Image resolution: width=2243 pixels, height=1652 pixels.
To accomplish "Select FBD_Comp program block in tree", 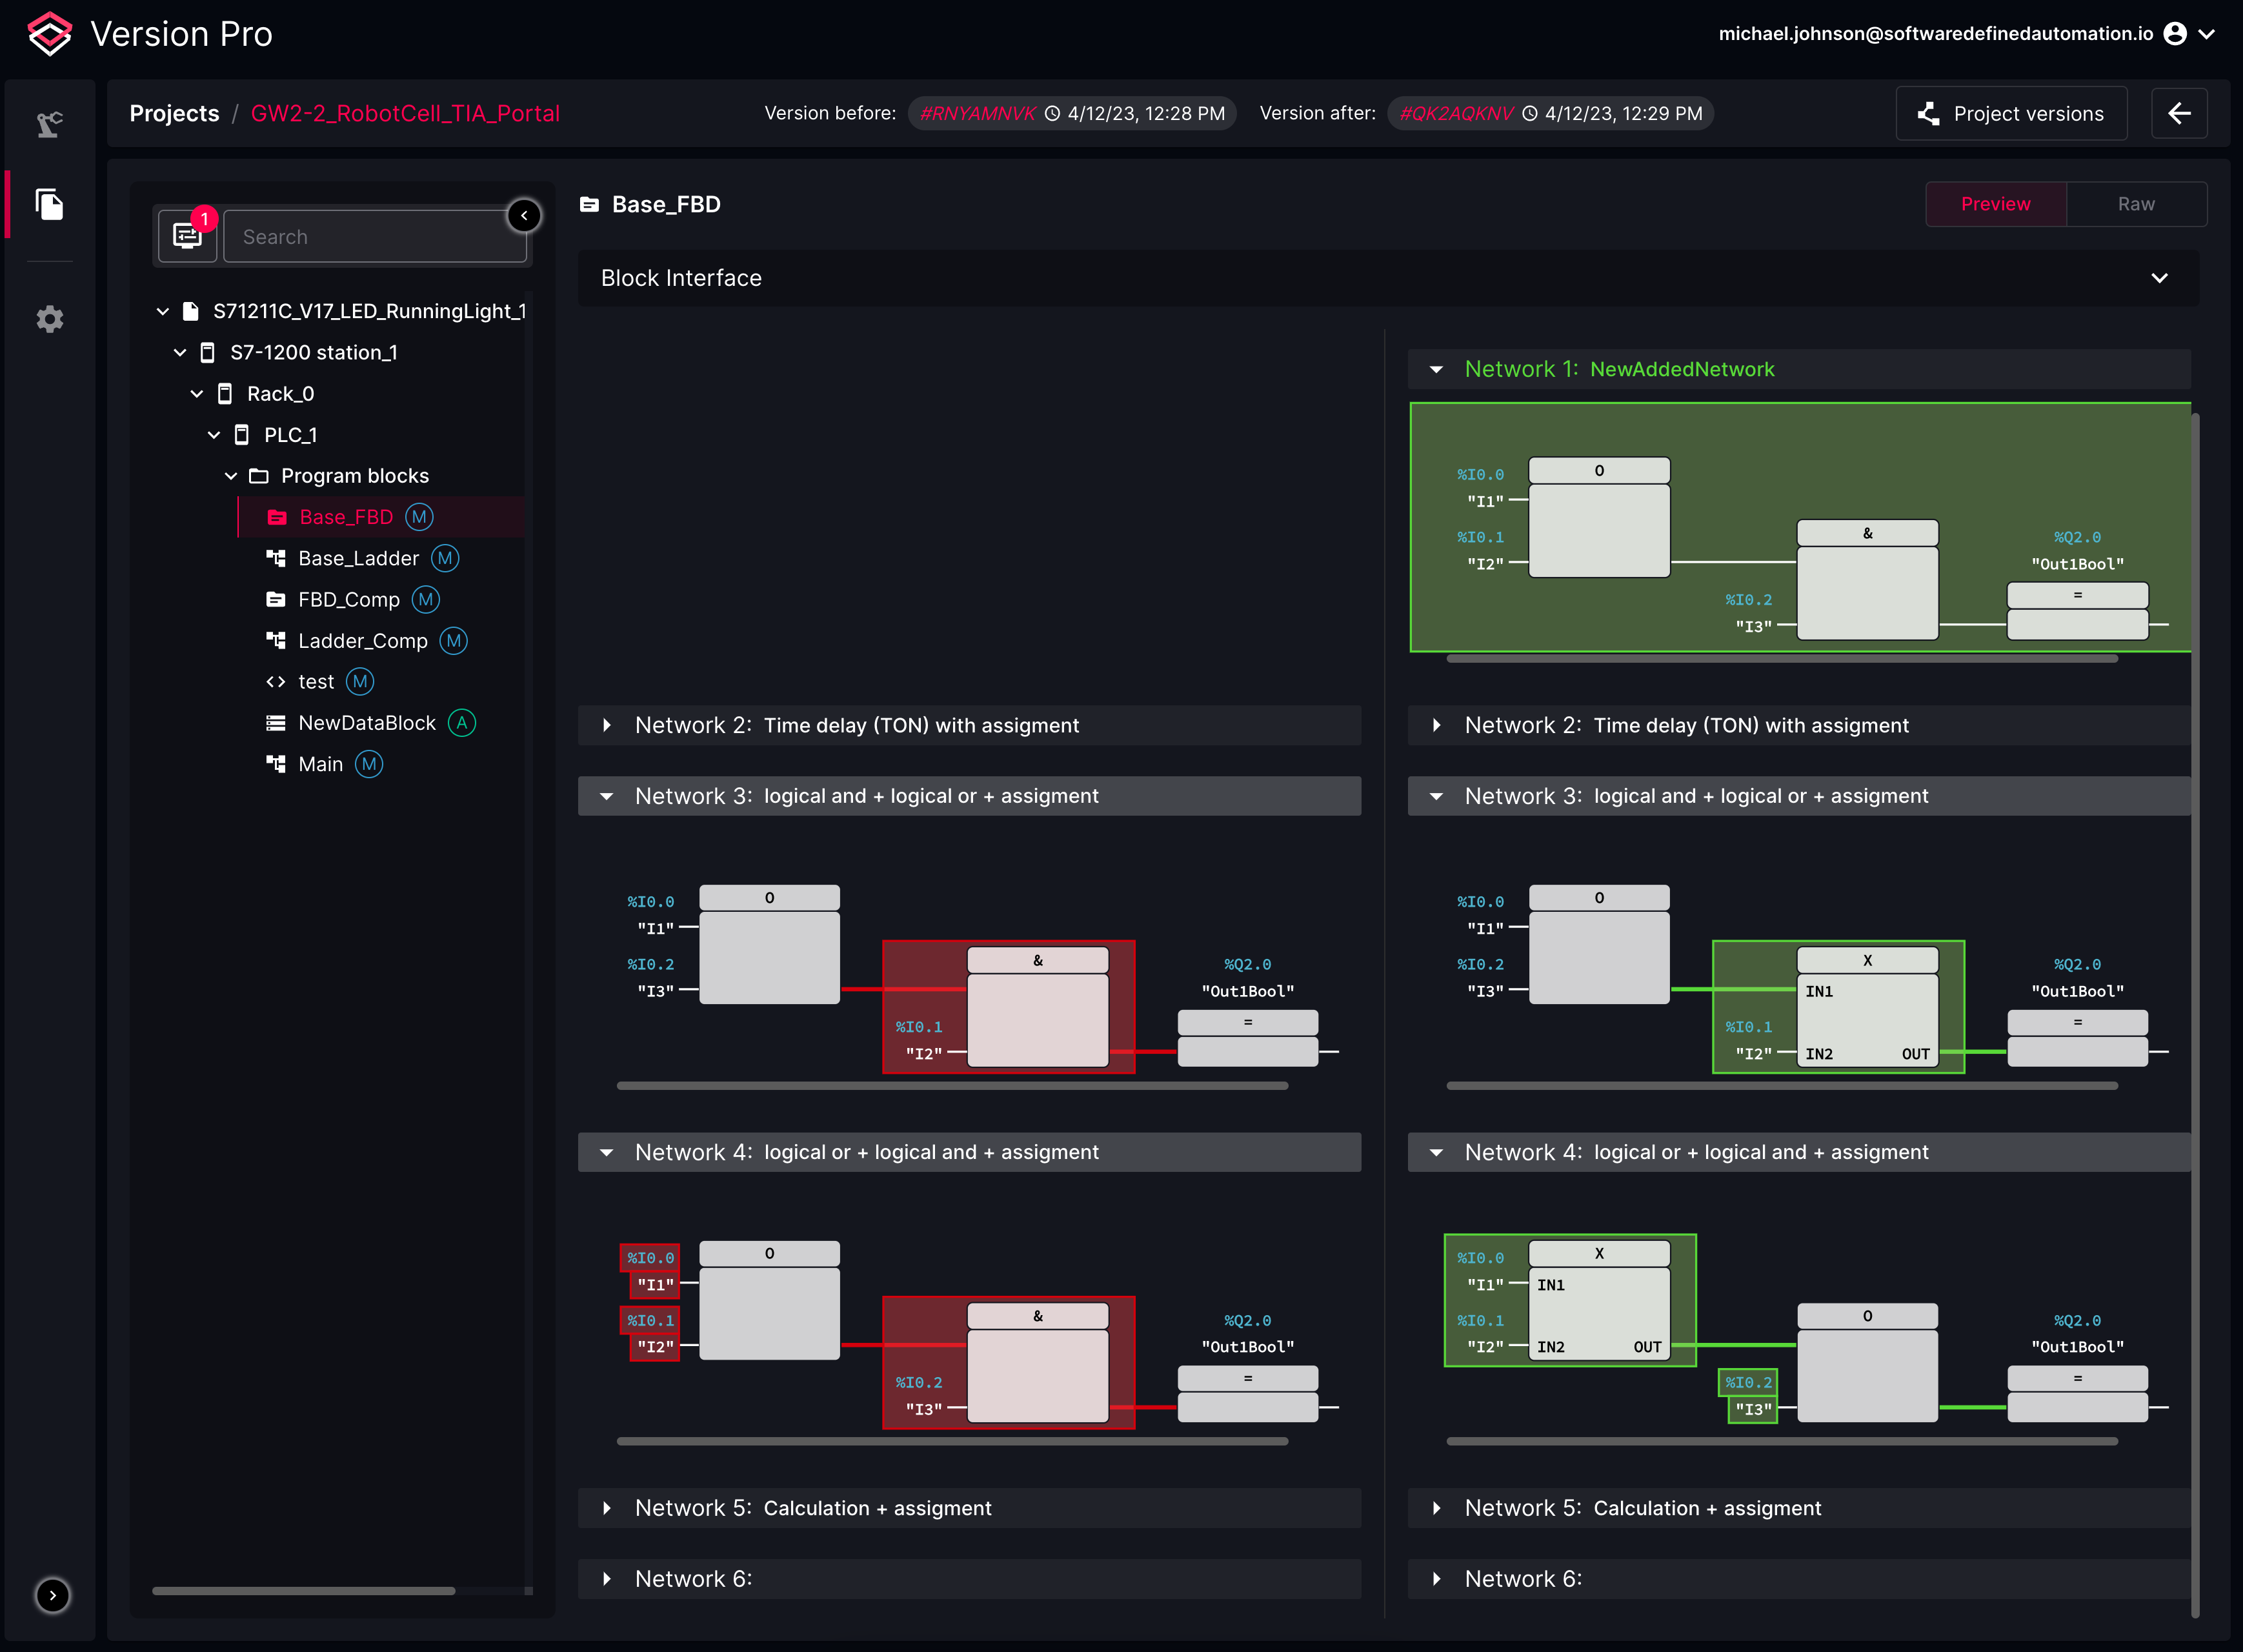I will 347,599.
